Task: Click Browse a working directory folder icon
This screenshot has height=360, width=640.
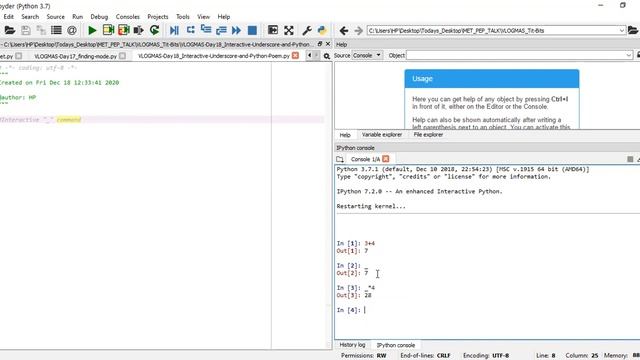Action: click(x=633, y=31)
